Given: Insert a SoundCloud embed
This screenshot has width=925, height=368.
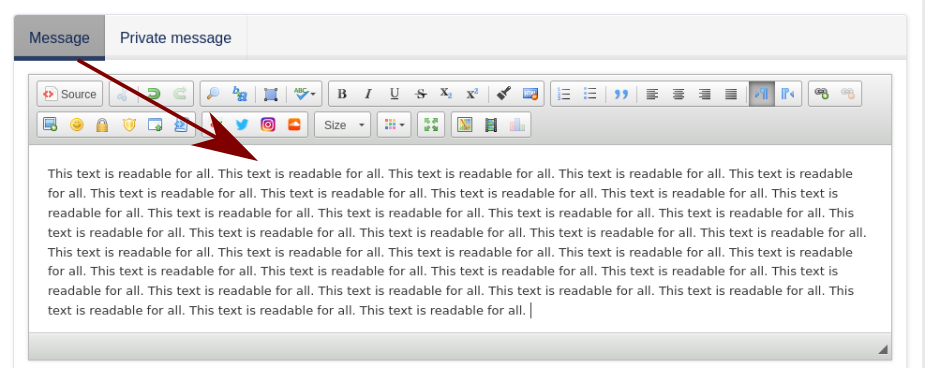Looking at the screenshot, I should coord(294,124).
